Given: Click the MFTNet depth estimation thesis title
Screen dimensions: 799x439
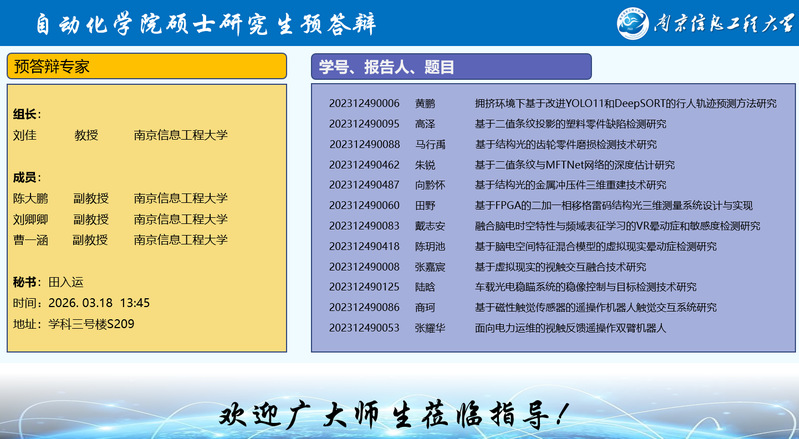Looking at the screenshot, I should [x=574, y=165].
